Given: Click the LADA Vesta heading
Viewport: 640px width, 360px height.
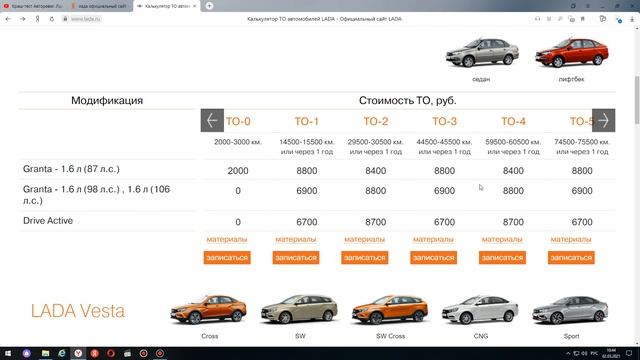Looking at the screenshot, I should point(78,311).
